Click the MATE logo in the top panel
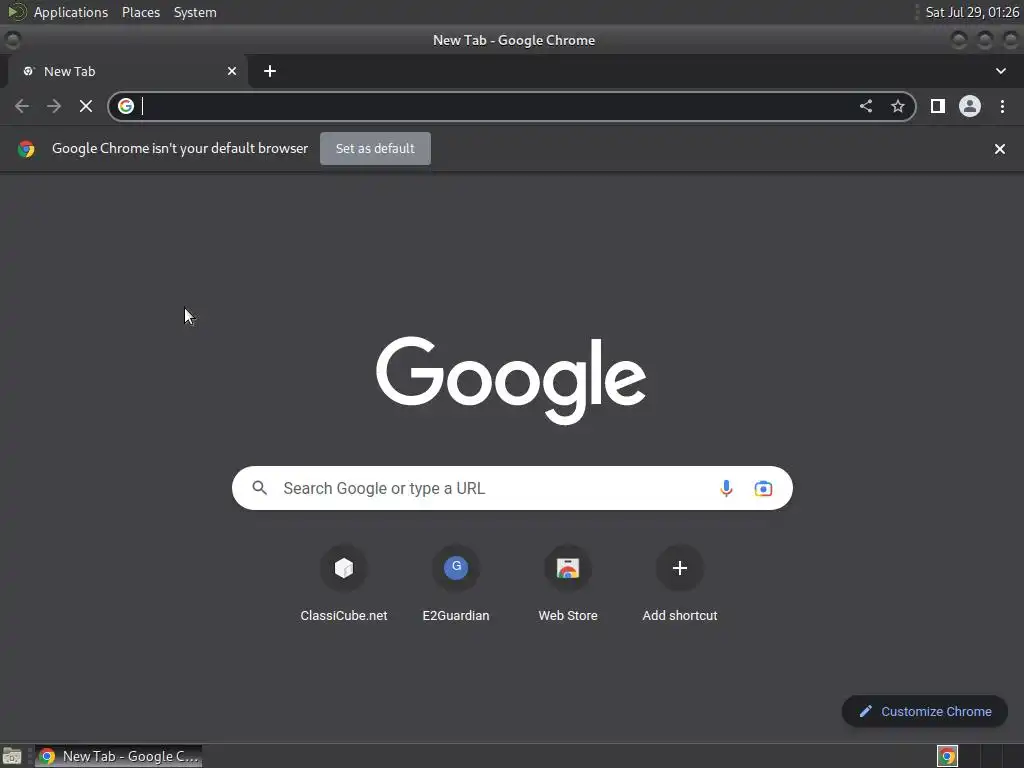 click(x=16, y=12)
